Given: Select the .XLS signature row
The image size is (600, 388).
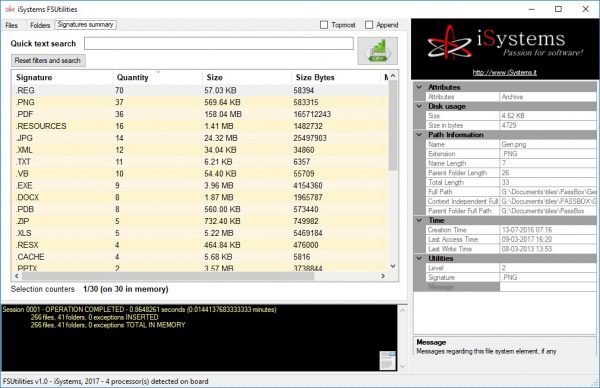Looking at the screenshot, I should pyautogui.click(x=201, y=233).
